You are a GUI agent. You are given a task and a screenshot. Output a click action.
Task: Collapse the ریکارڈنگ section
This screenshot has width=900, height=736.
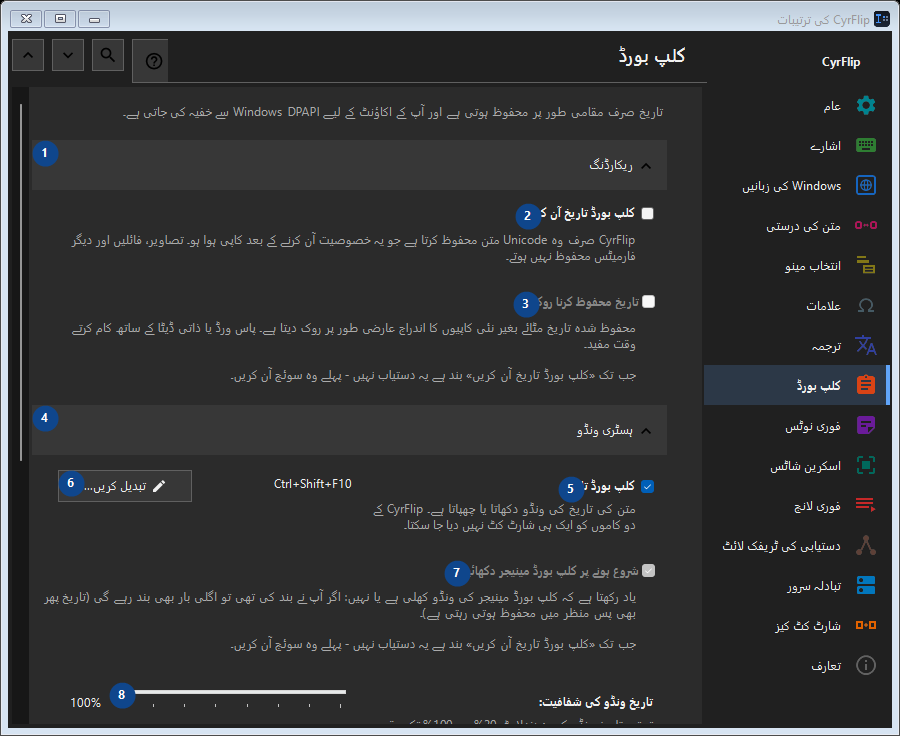click(350, 165)
